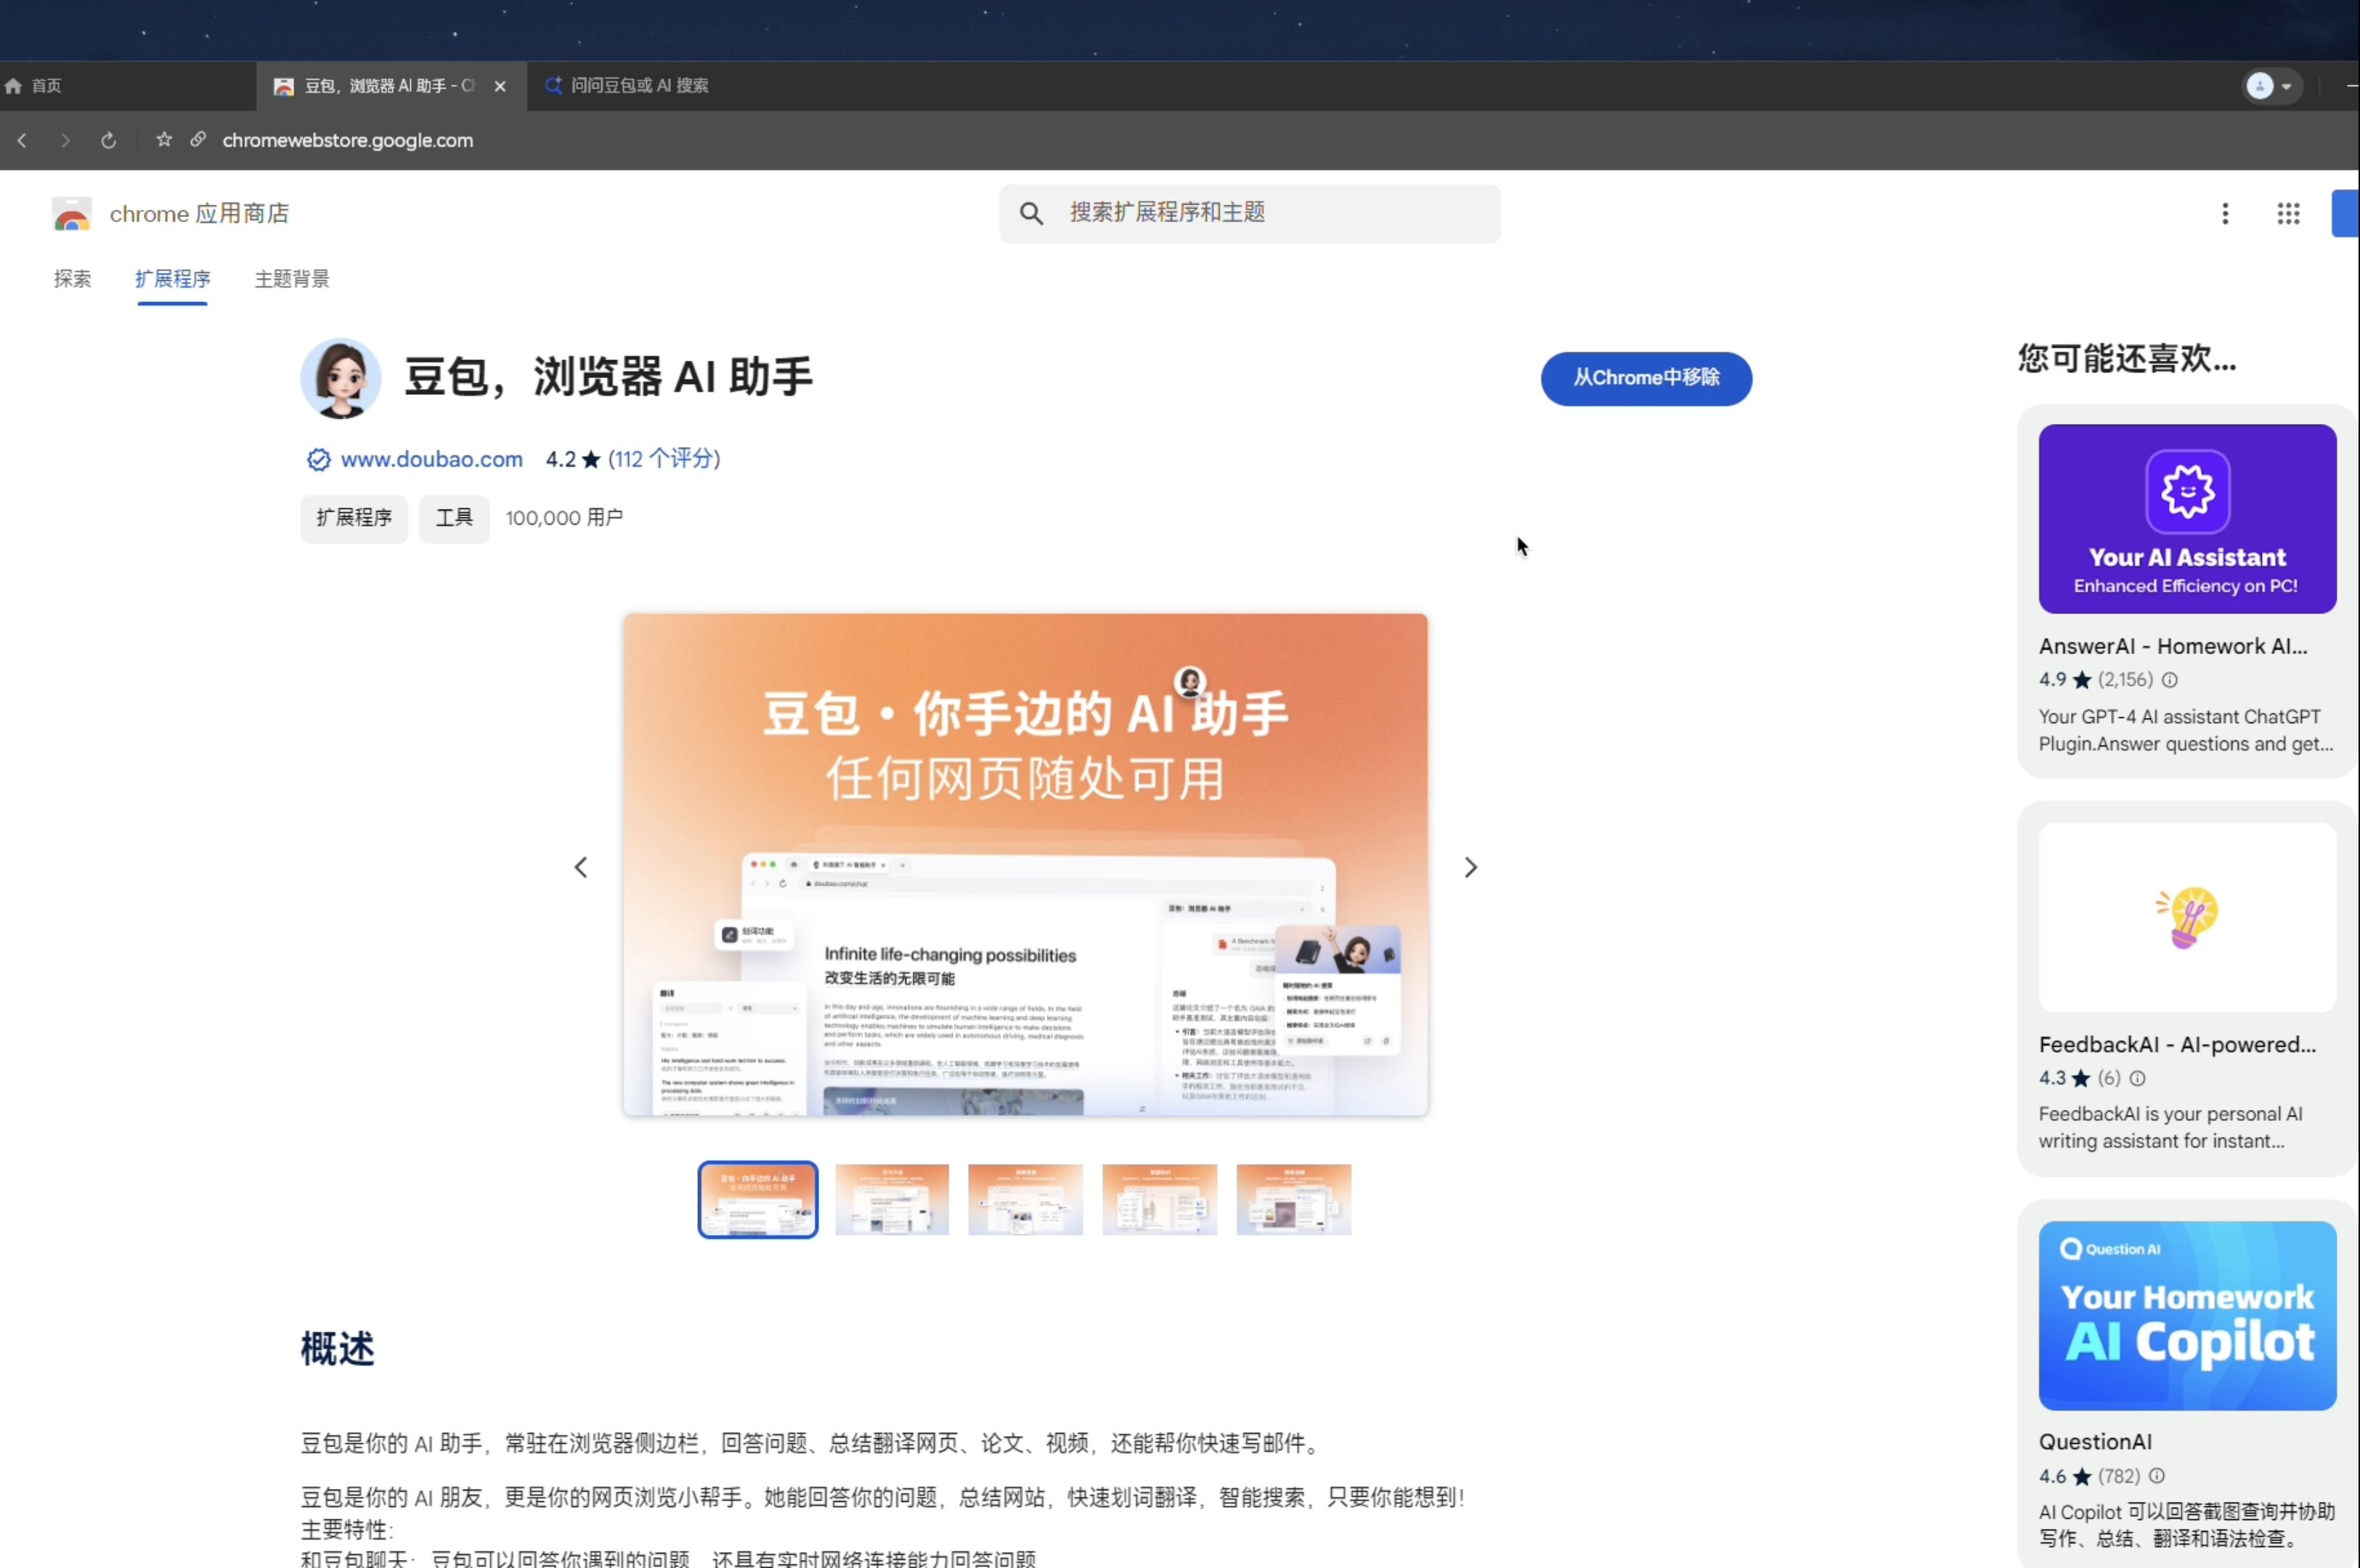The image size is (2360, 1568).
Task: Select the third screenshot thumbnail
Action: pos(1026,1199)
